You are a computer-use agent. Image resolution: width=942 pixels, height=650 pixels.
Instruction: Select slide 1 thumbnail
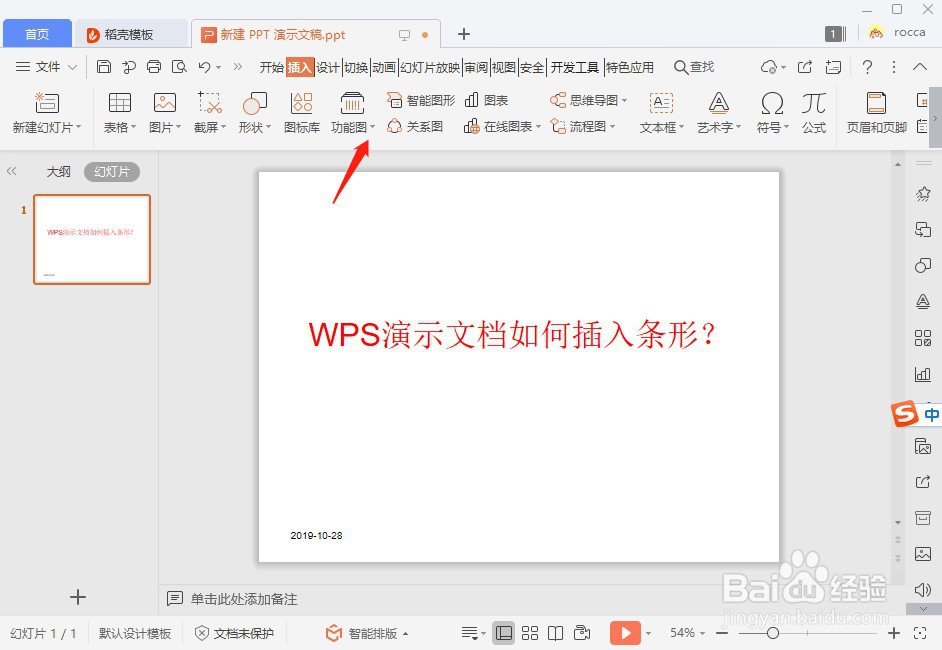click(x=92, y=239)
